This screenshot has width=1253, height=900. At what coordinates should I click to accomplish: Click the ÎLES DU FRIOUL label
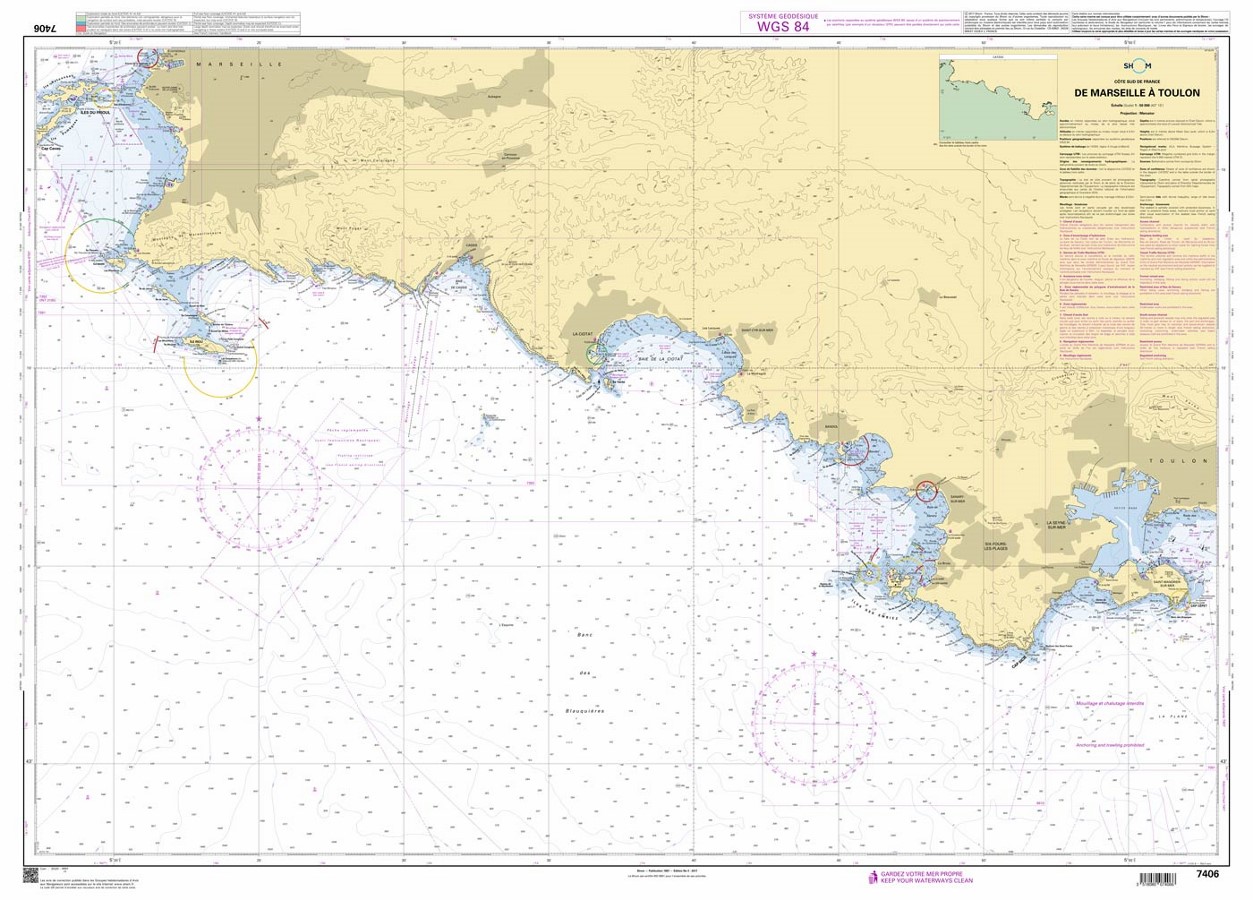point(96,112)
